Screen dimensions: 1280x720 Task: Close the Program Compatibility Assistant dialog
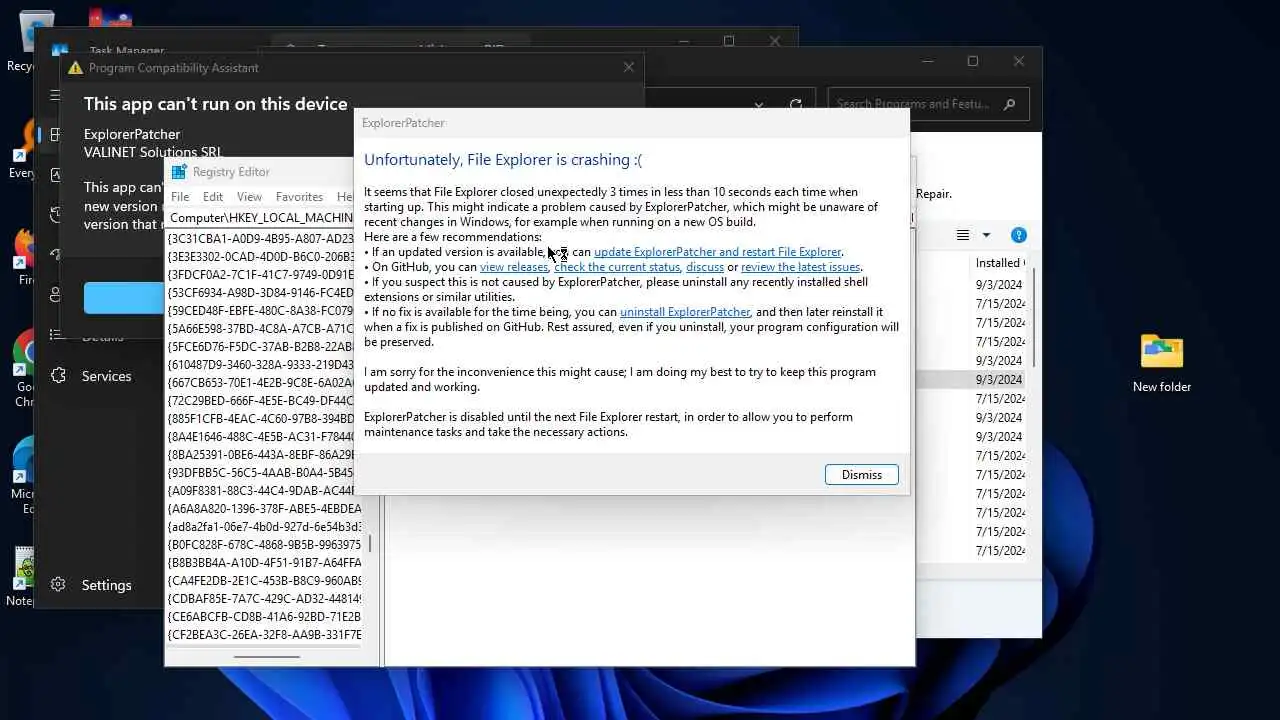[x=628, y=67]
